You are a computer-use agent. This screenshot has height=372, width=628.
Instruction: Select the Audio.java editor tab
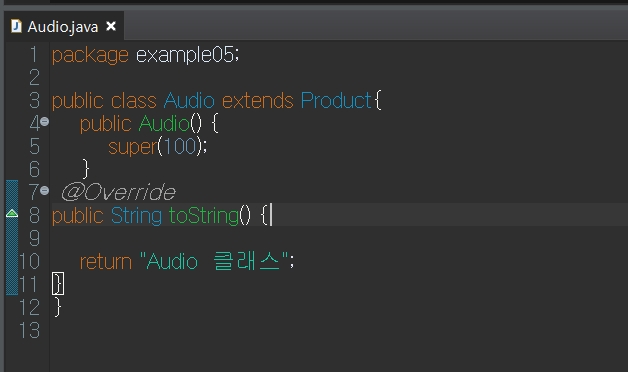(63, 27)
